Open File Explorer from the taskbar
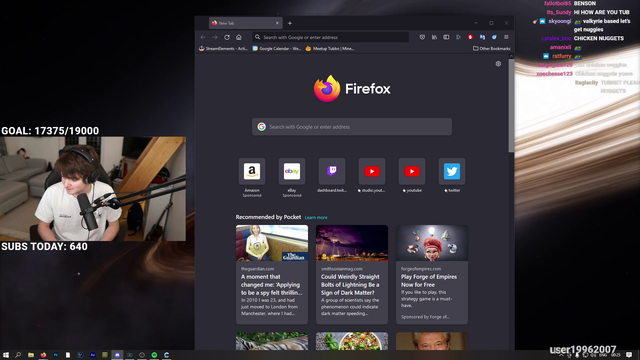 pyautogui.click(x=31, y=355)
